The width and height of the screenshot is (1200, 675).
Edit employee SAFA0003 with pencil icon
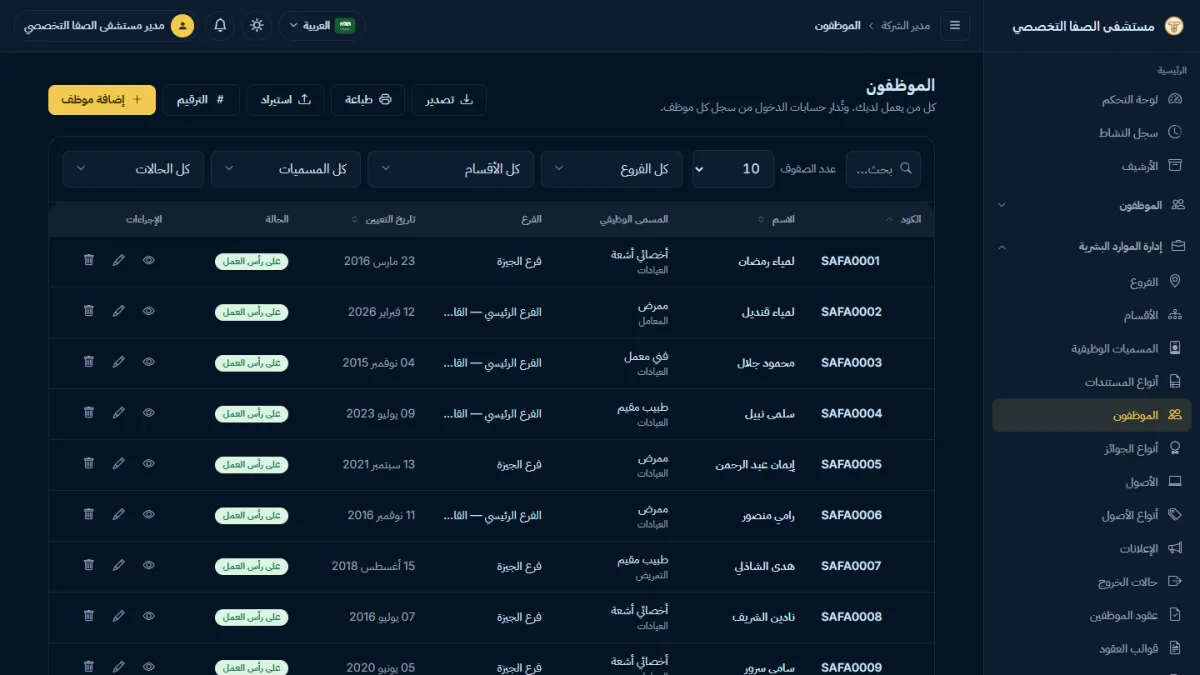pyautogui.click(x=119, y=362)
